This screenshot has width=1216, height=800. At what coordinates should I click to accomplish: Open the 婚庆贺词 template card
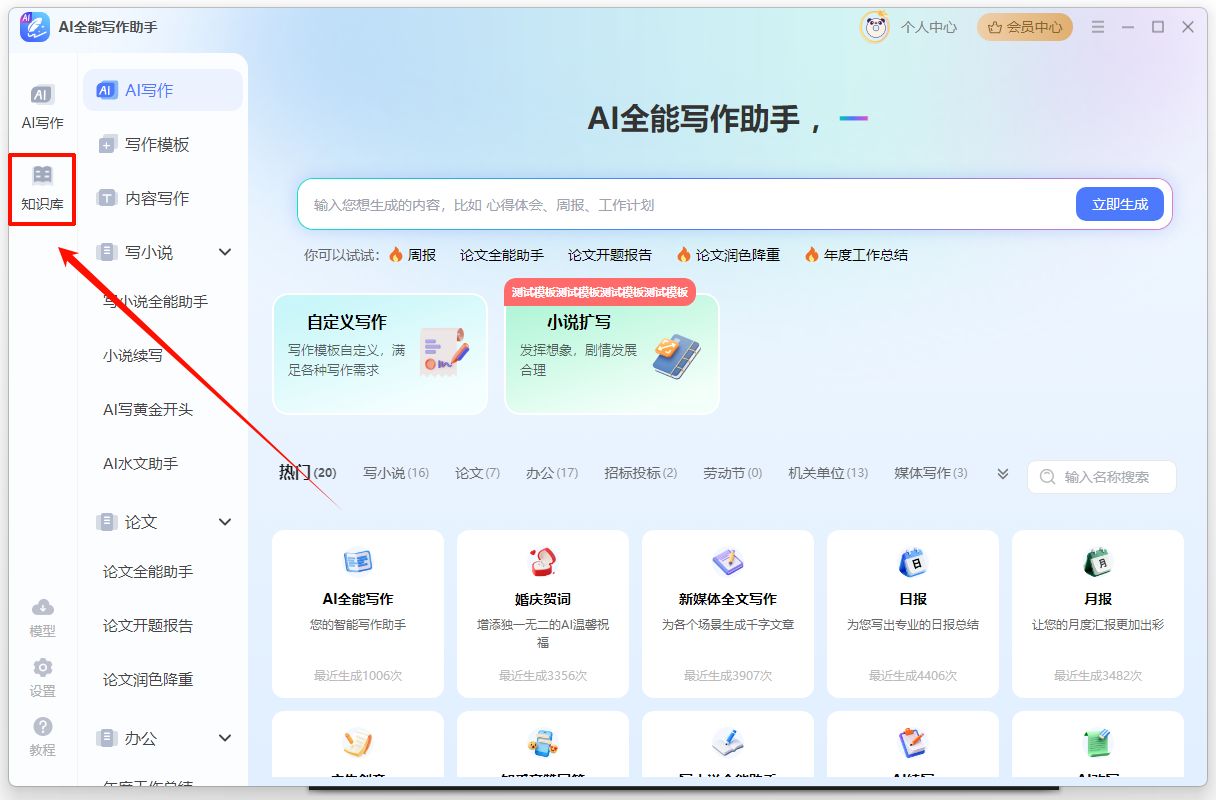coord(542,613)
